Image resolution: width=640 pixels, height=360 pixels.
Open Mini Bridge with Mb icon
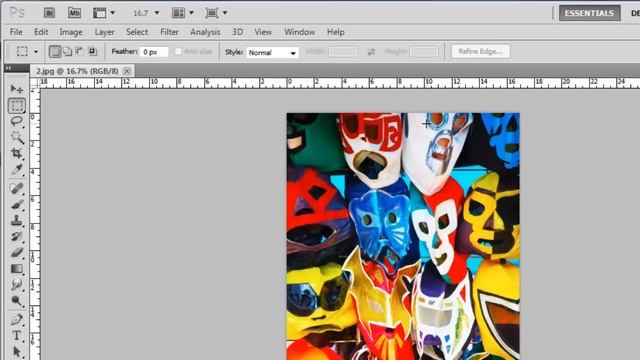74,13
